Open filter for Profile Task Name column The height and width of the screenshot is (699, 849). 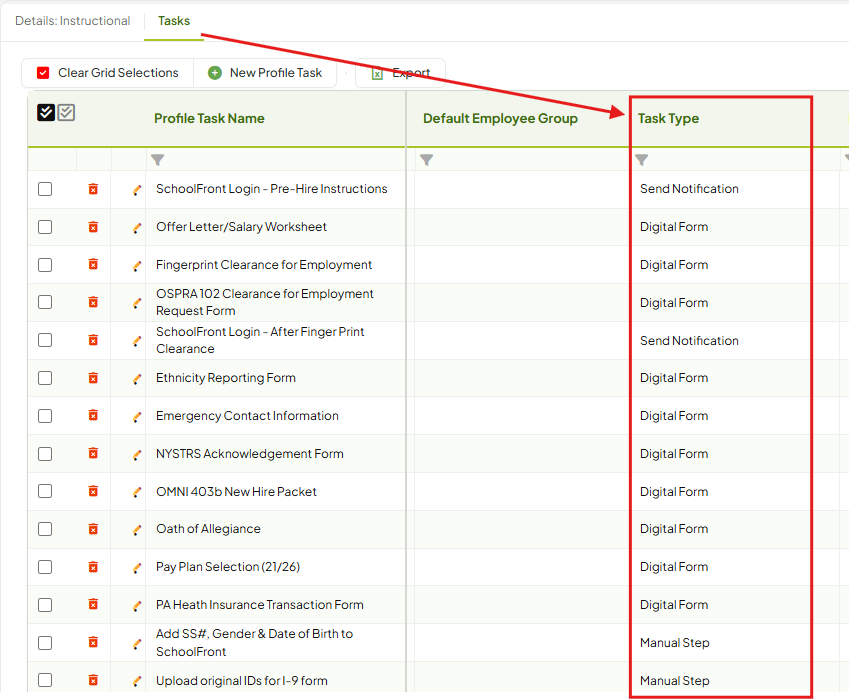tap(158, 160)
